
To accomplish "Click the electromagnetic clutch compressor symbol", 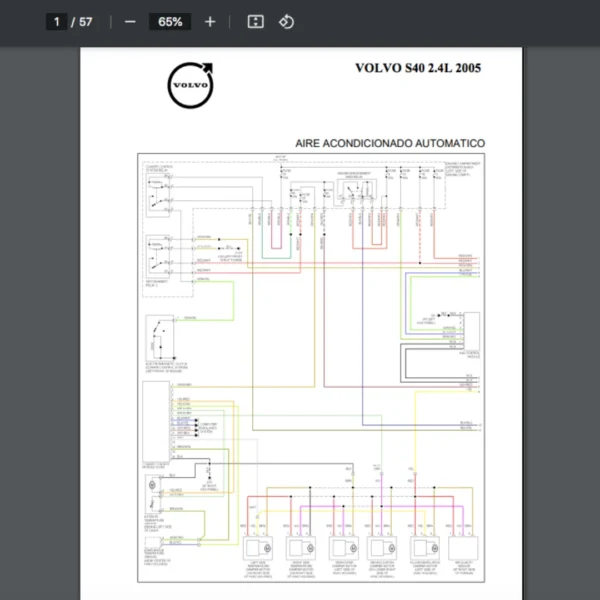I will point(160,333).
